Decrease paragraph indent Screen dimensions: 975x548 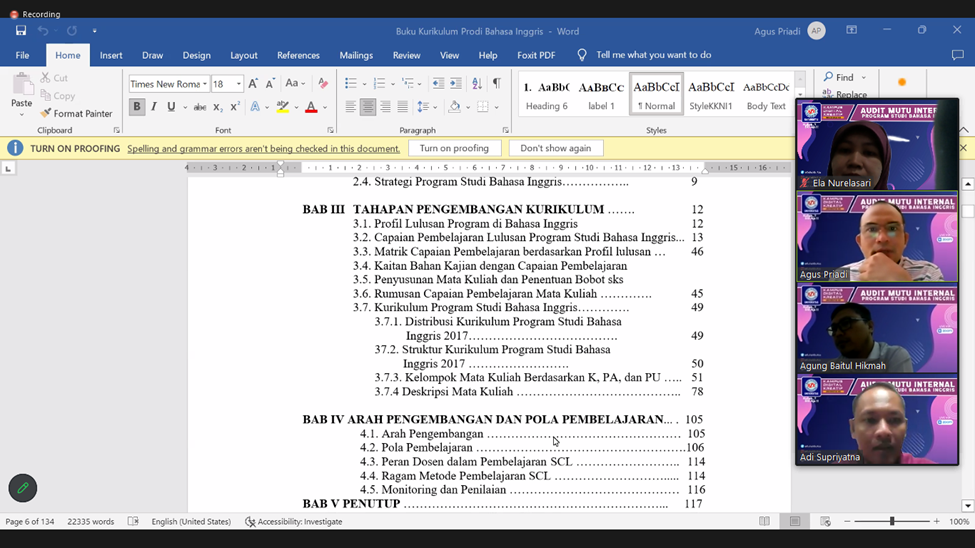pos(438,83)
